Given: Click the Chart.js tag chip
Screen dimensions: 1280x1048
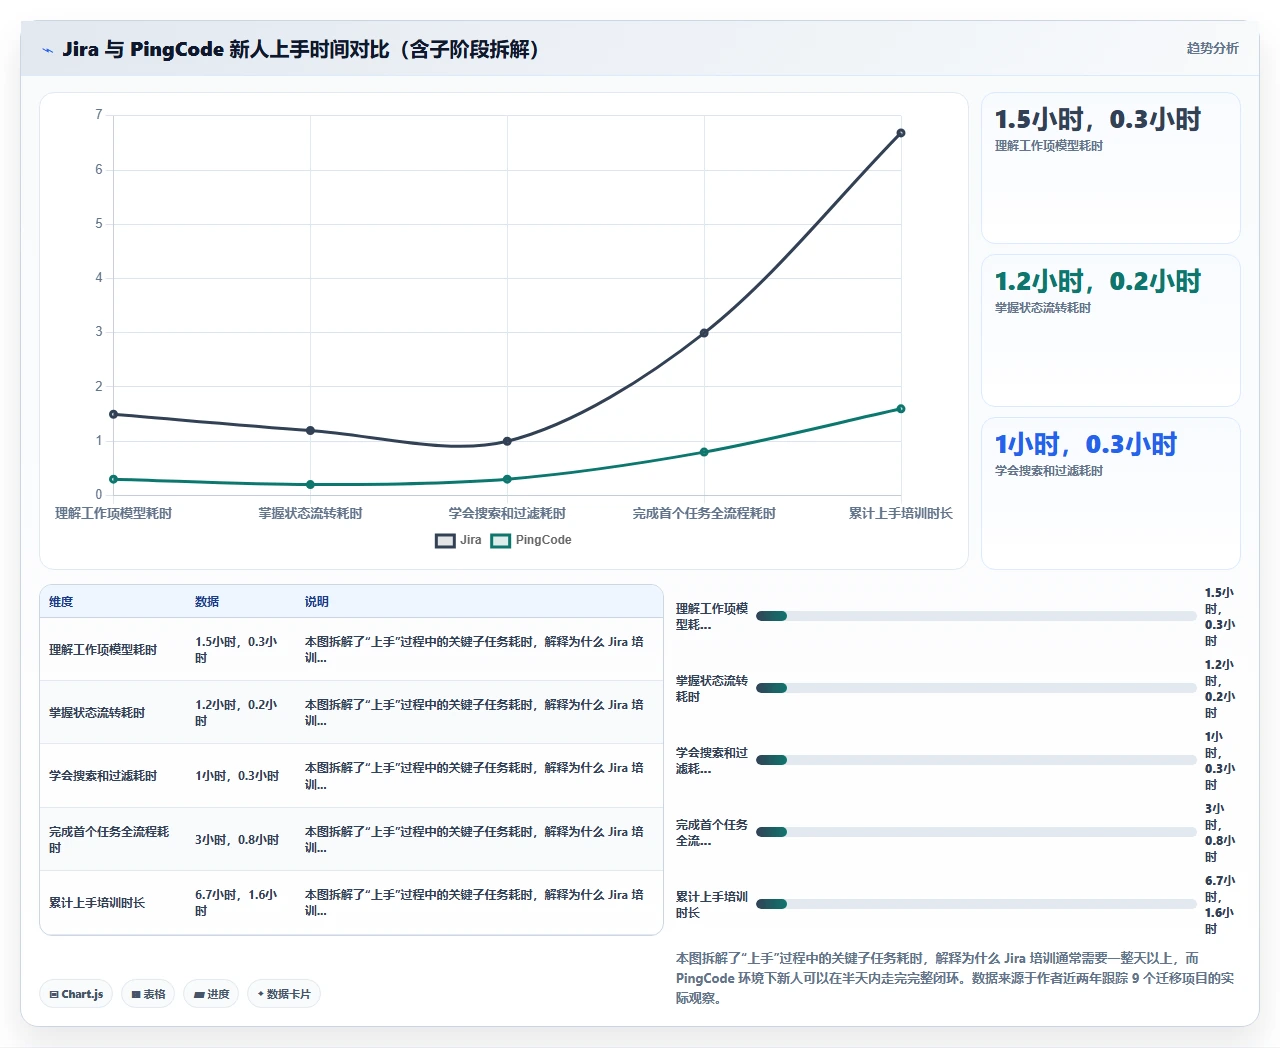Looking at the screenshot, I should coord(77,994).
